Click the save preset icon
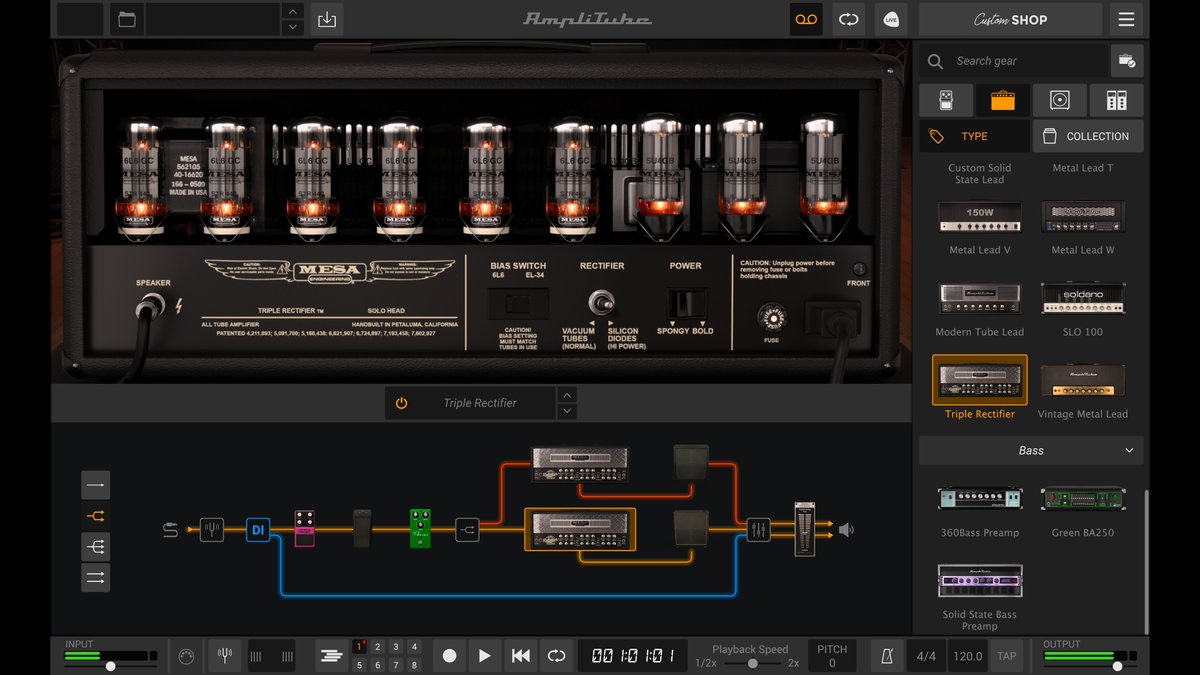 click(327, 19)
